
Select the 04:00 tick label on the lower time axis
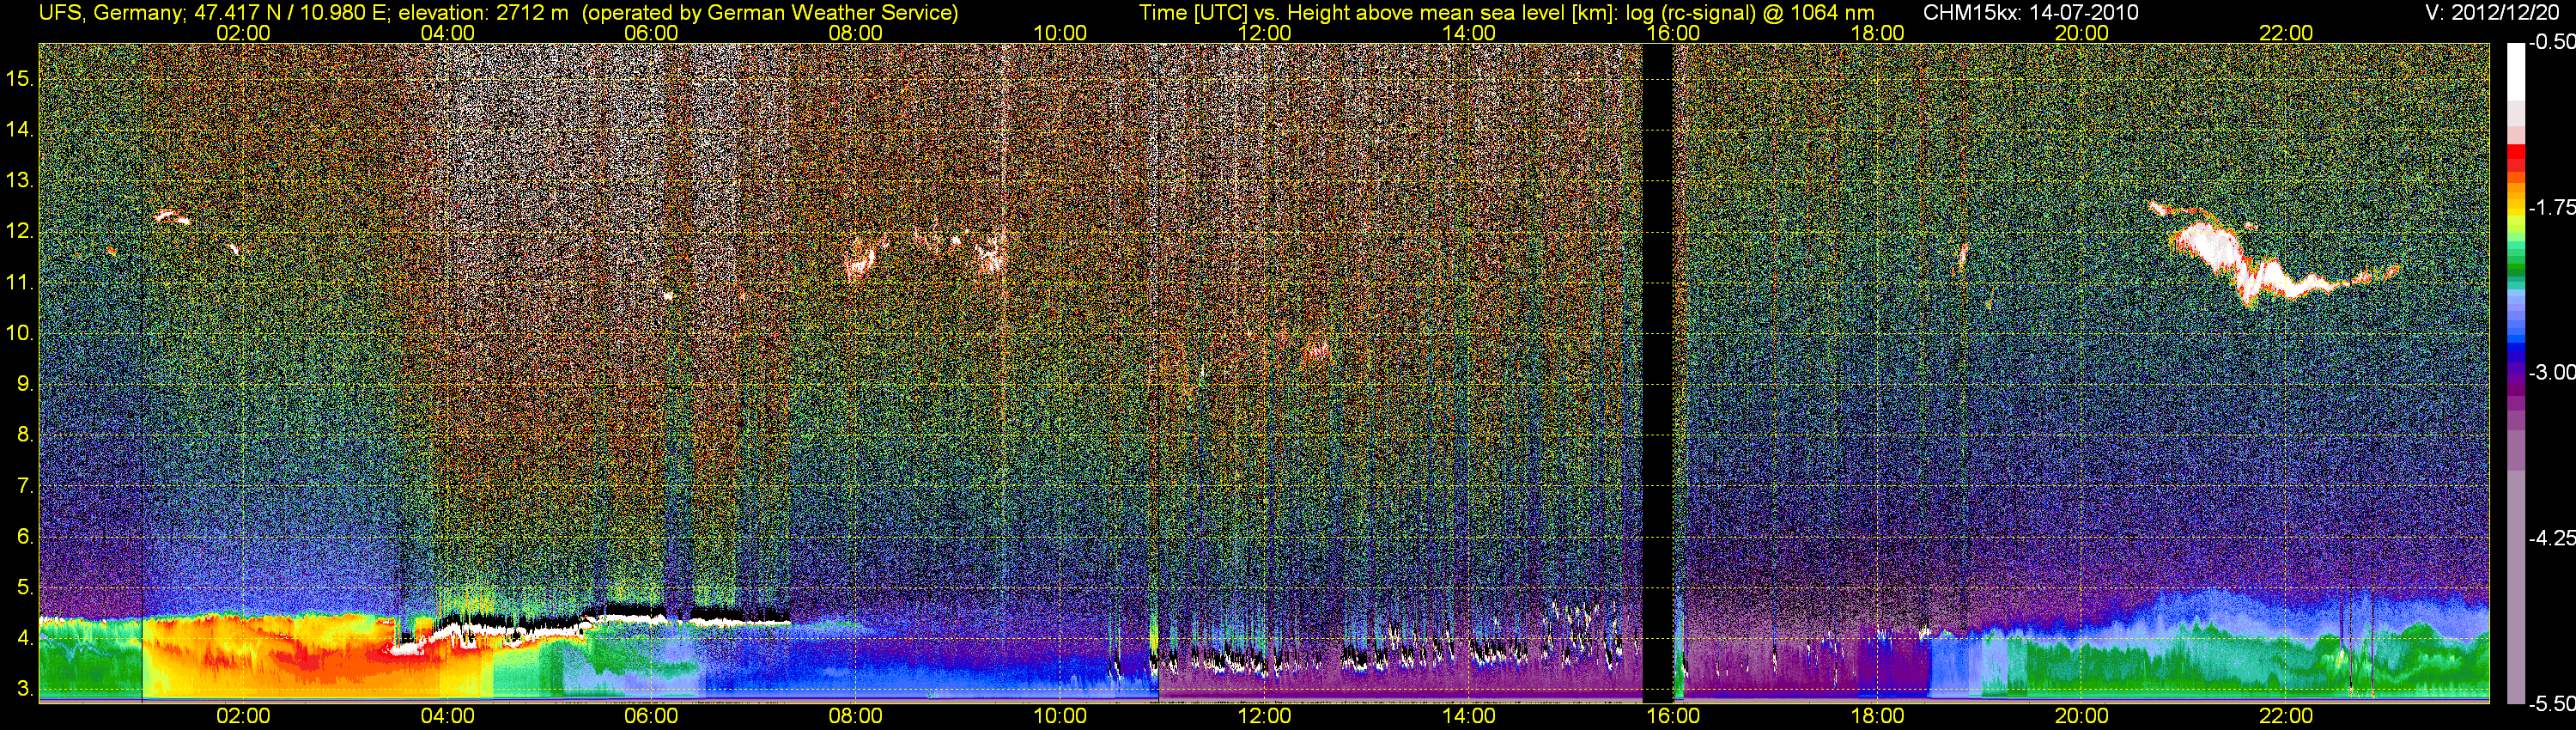447,716
